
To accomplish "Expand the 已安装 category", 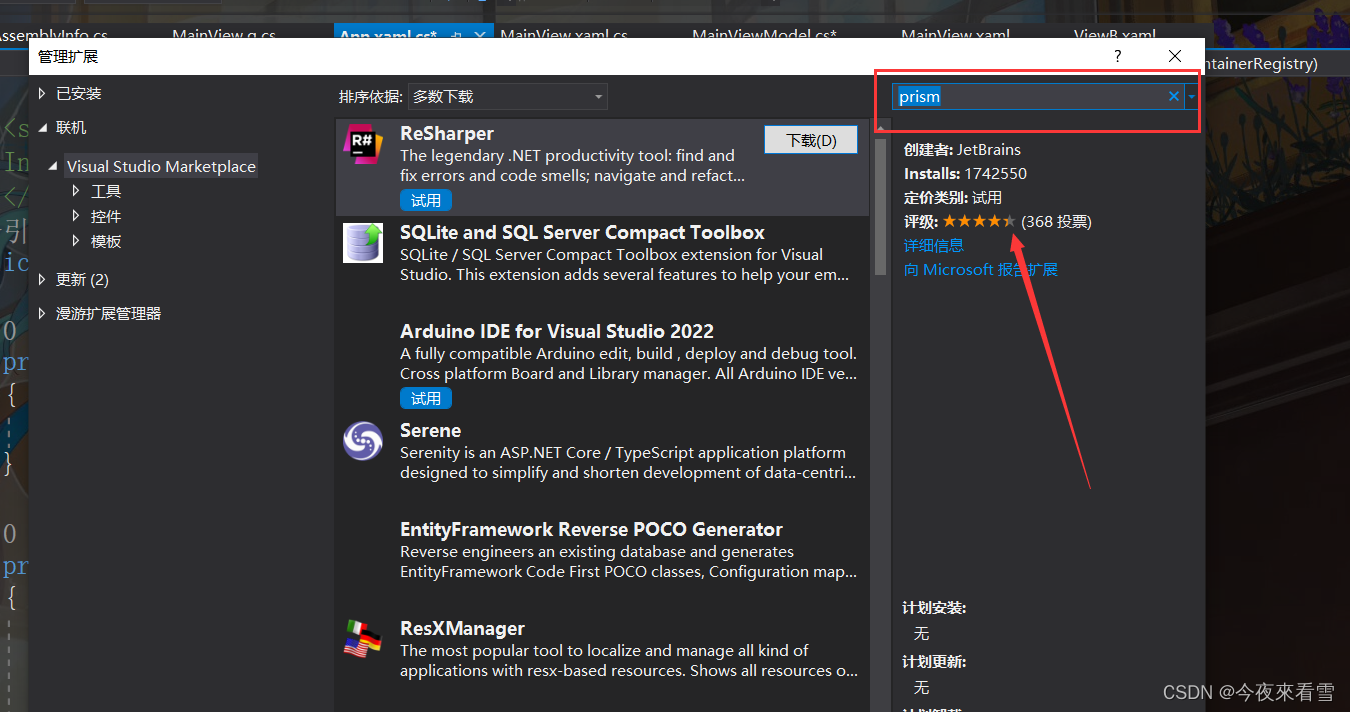I will (x=42, y=93).
